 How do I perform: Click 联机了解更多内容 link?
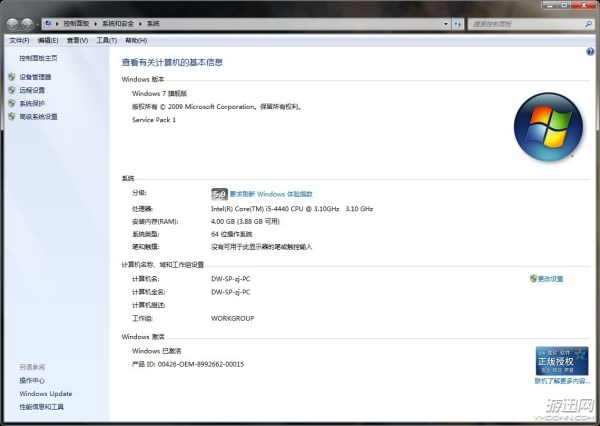(x=562, y=381)
